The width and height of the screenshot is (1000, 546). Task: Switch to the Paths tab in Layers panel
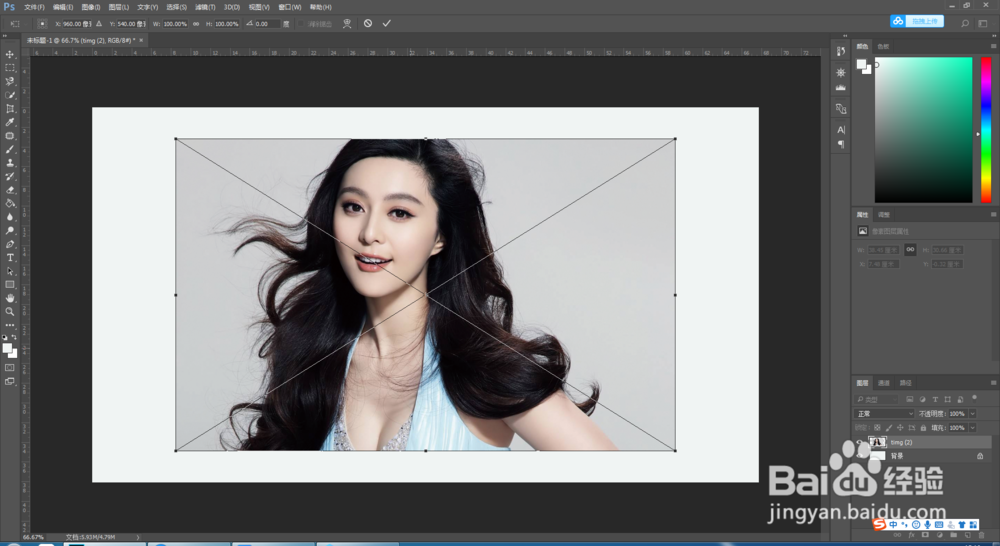point(906,383)
